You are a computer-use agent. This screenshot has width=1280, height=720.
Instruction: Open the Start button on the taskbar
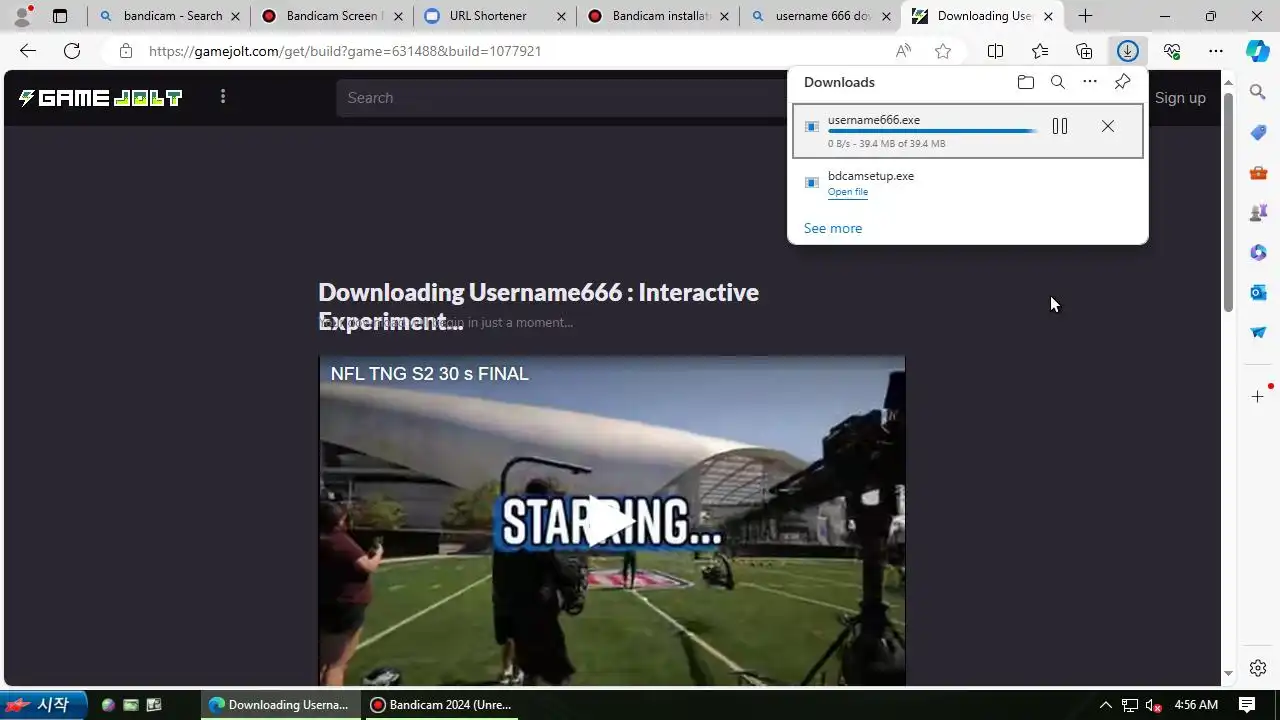click(x=44, y=705)
